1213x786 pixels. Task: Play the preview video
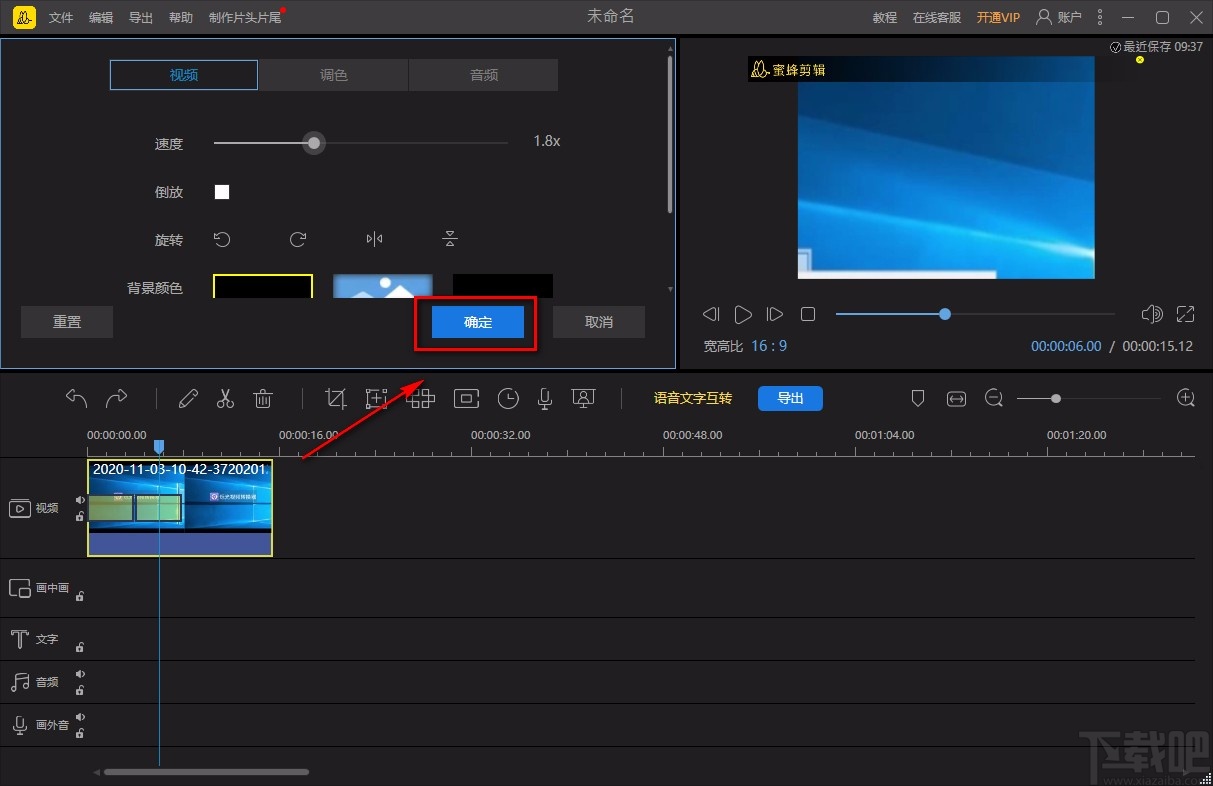743,314
